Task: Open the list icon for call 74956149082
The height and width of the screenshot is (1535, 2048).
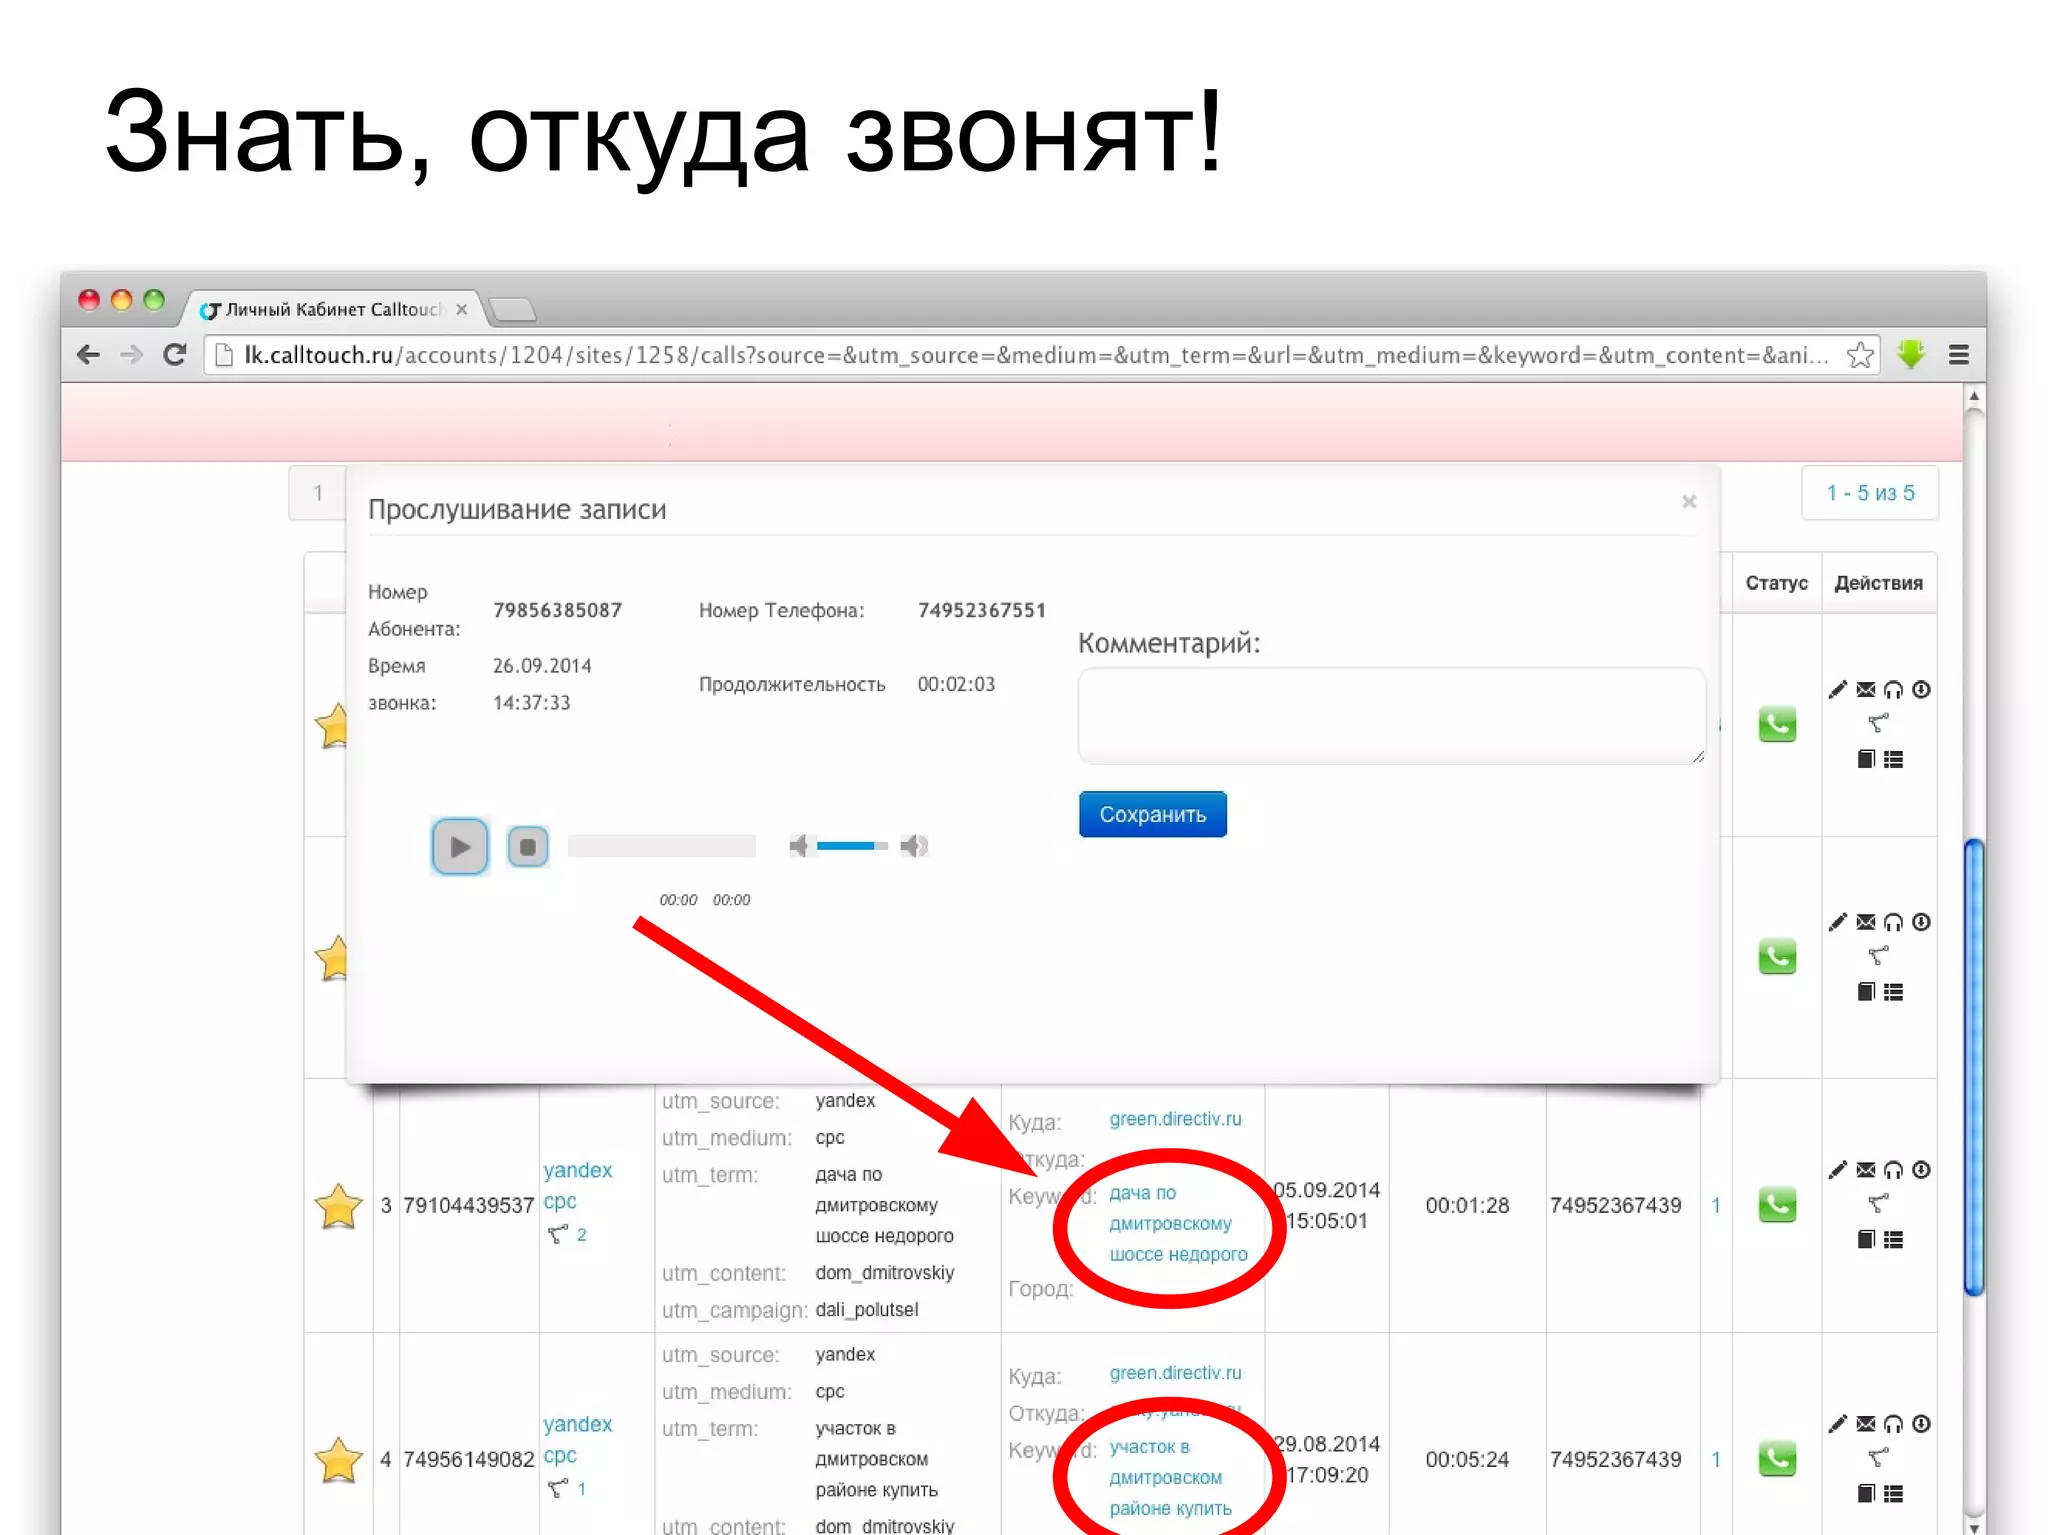Action: tap(1893, 1493)
